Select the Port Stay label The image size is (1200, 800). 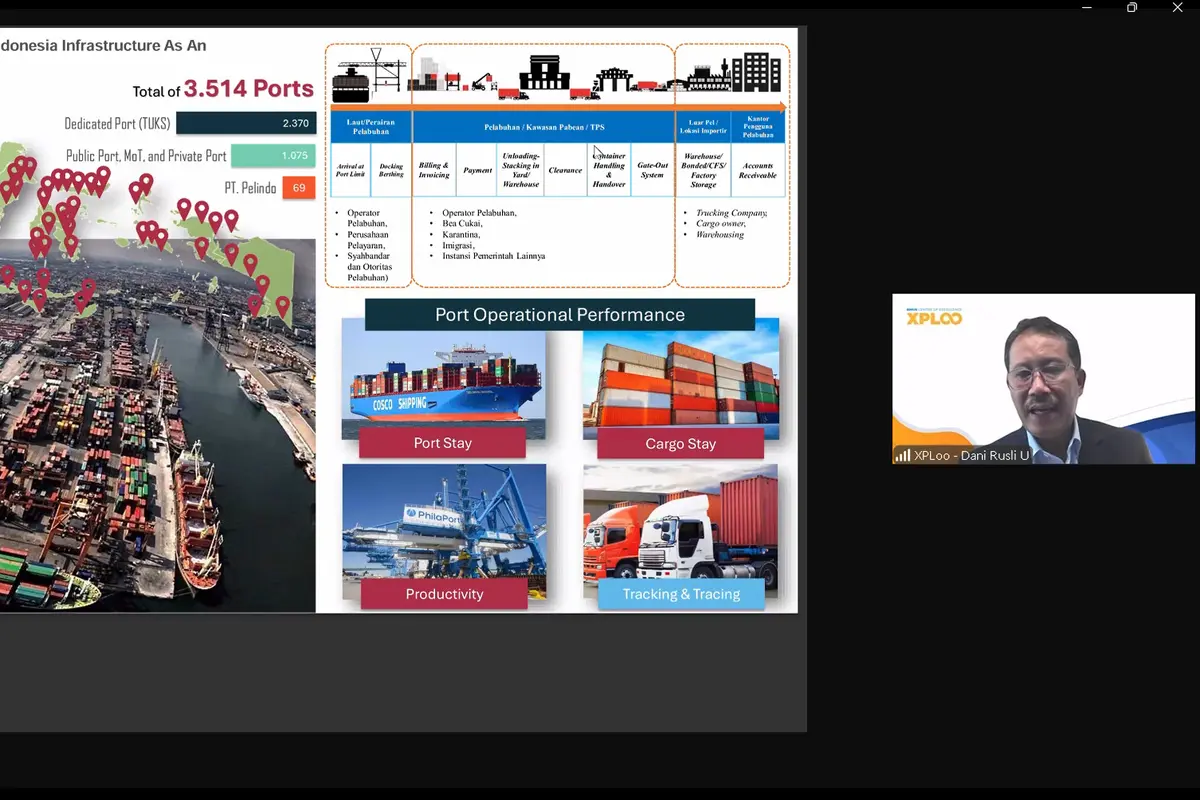(442, 443)
